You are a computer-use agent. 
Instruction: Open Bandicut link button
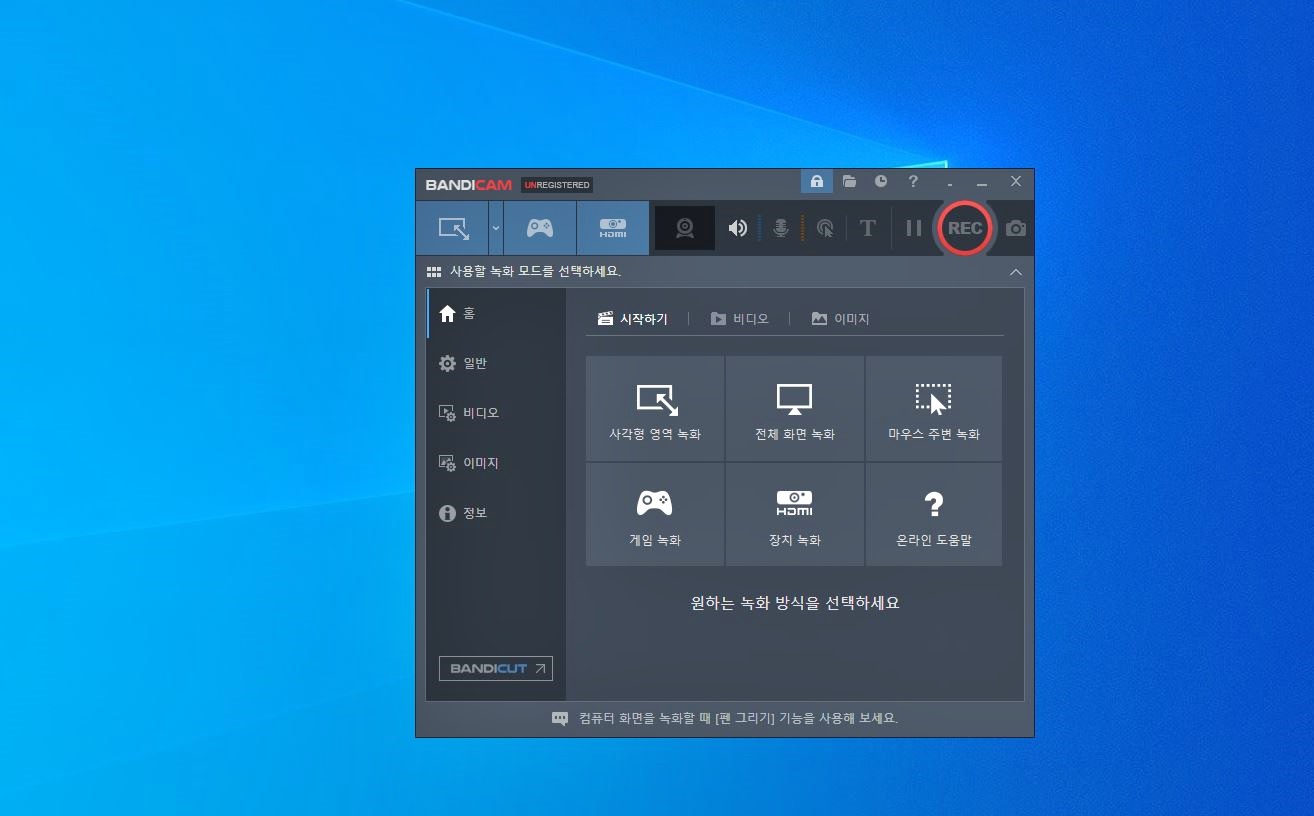[496, 668]
